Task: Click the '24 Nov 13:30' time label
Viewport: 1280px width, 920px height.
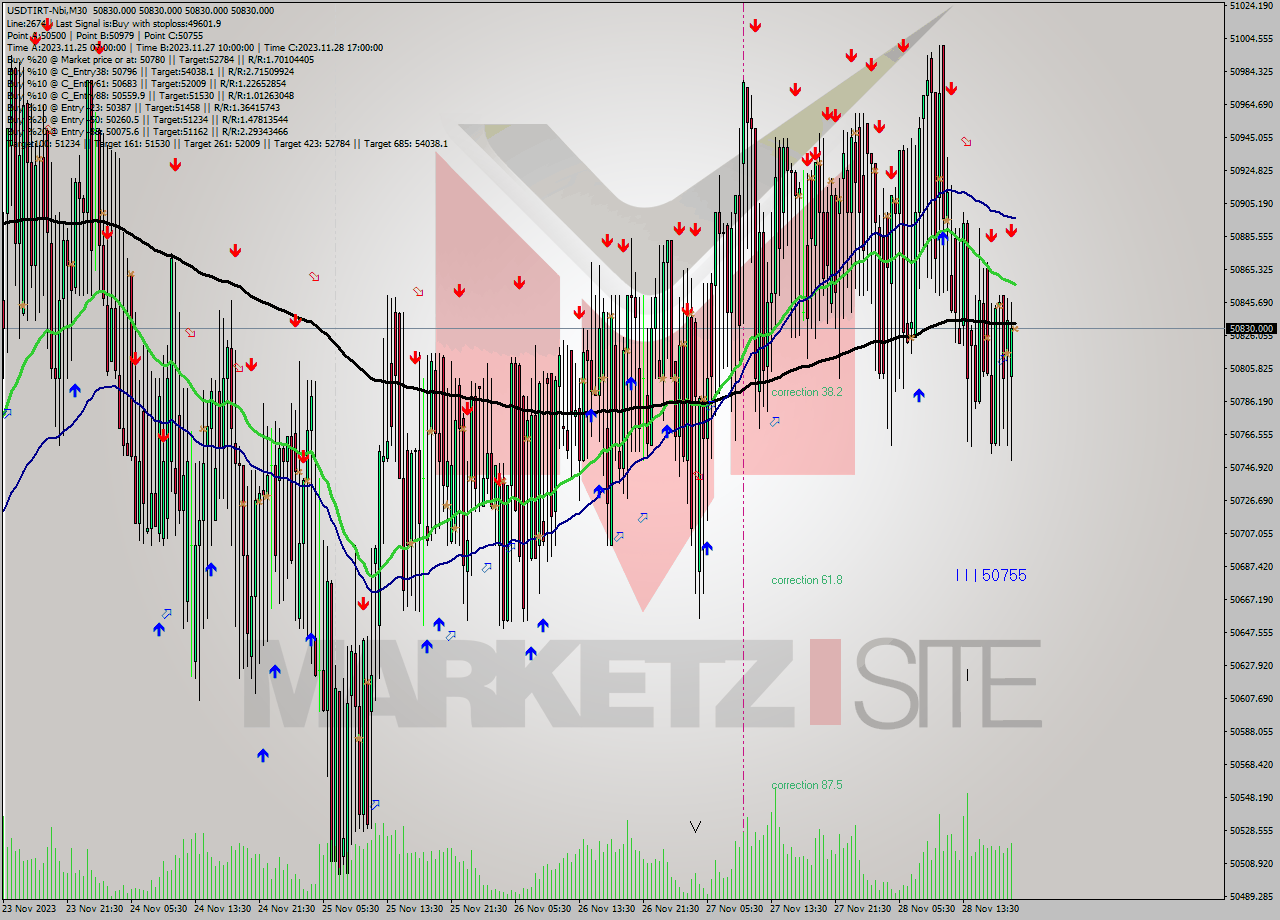Action: point(223,909)
